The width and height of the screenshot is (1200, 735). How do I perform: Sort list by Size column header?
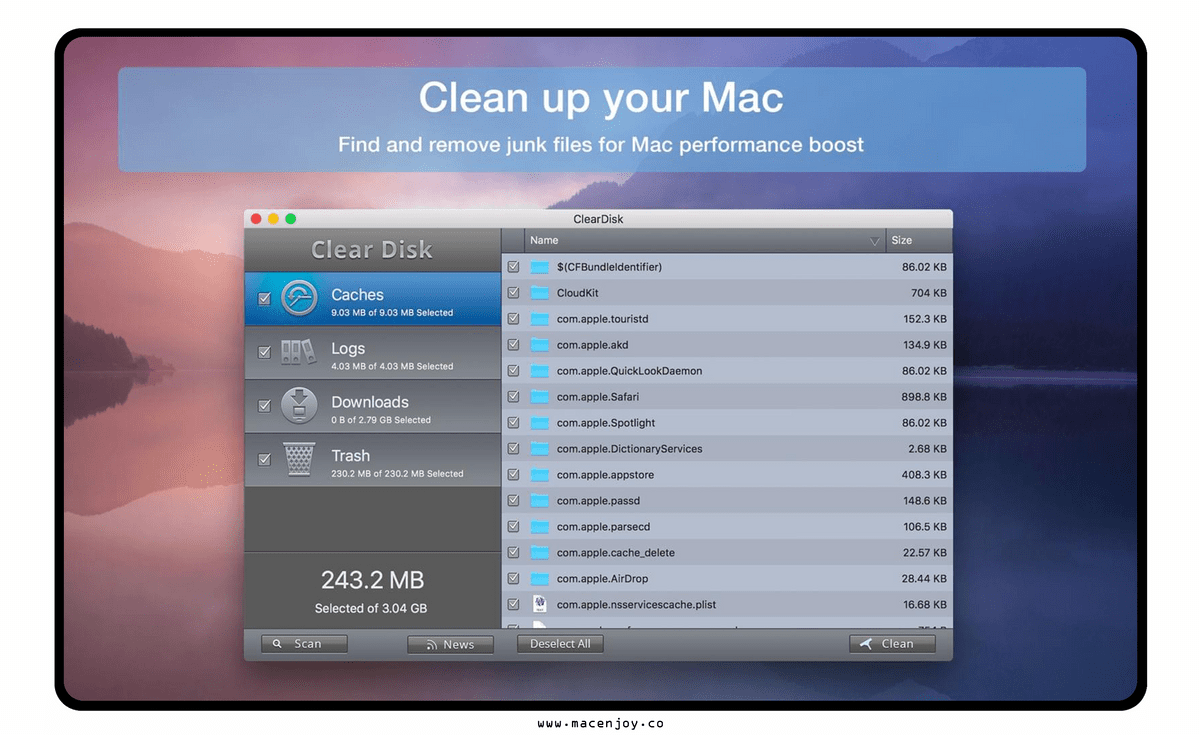(919, 241)
